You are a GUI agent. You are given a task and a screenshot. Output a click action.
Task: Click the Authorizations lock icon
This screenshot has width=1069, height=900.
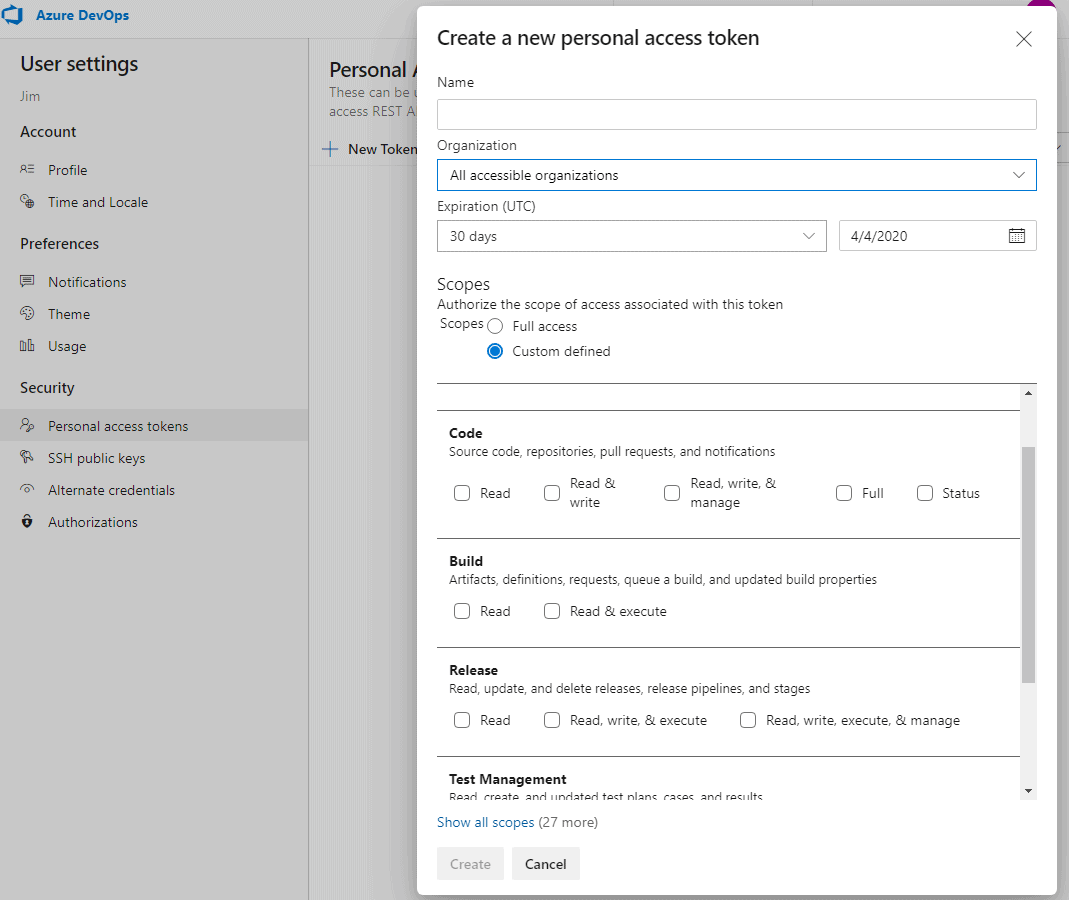27,521
